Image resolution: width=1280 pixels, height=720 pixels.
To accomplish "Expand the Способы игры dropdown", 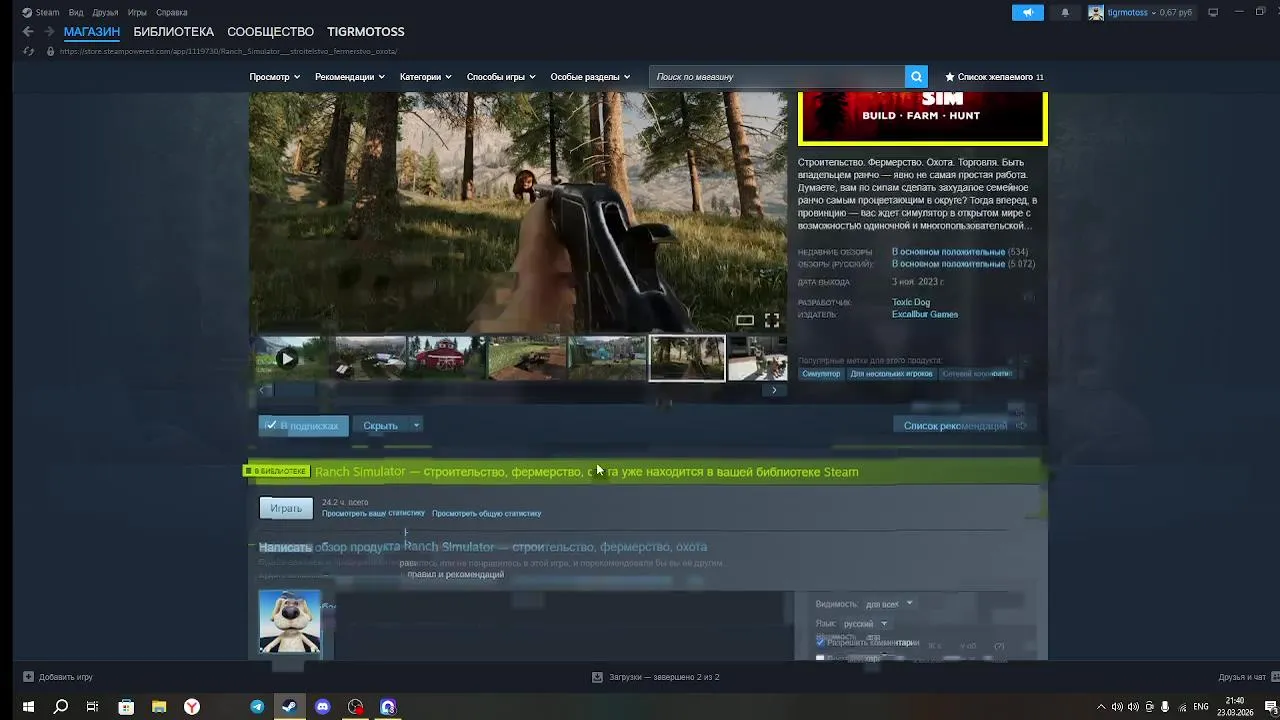I will coord(501,77).
